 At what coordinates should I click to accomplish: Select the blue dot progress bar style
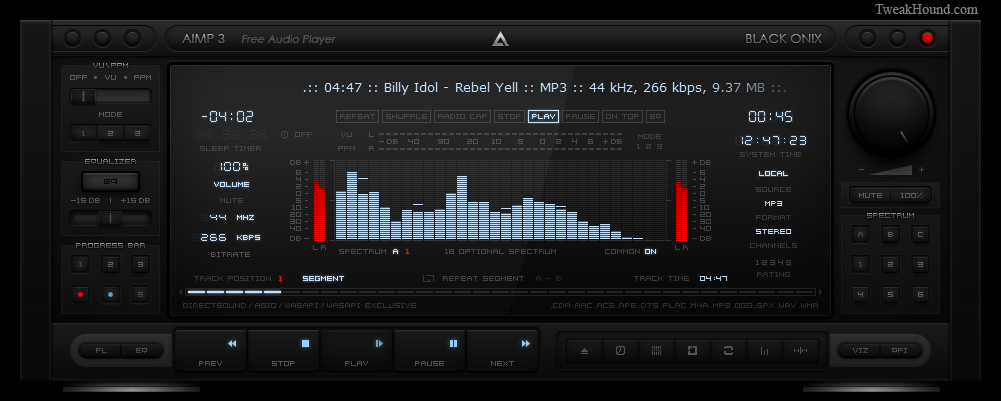[110, 294]
